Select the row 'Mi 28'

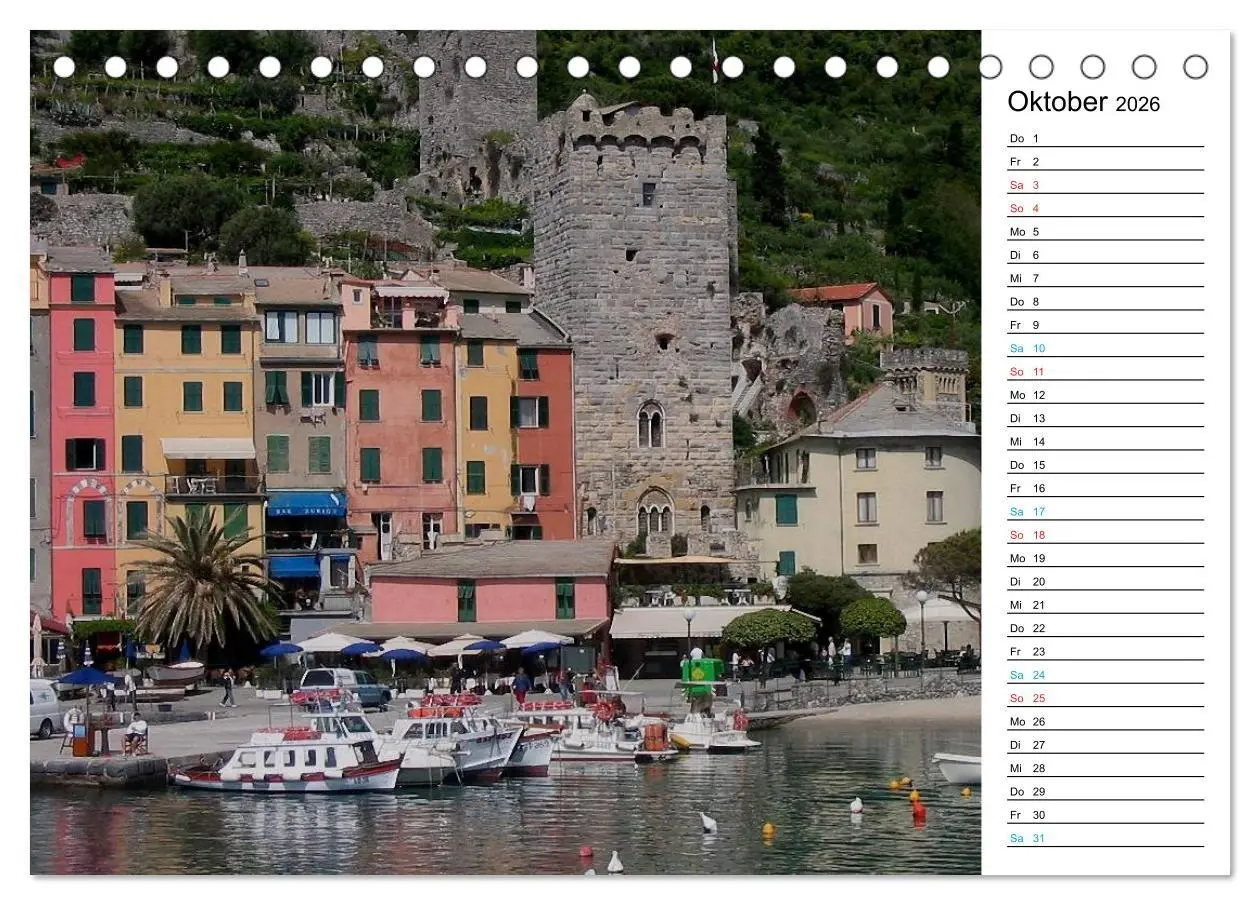click(x=1105, y=767)
